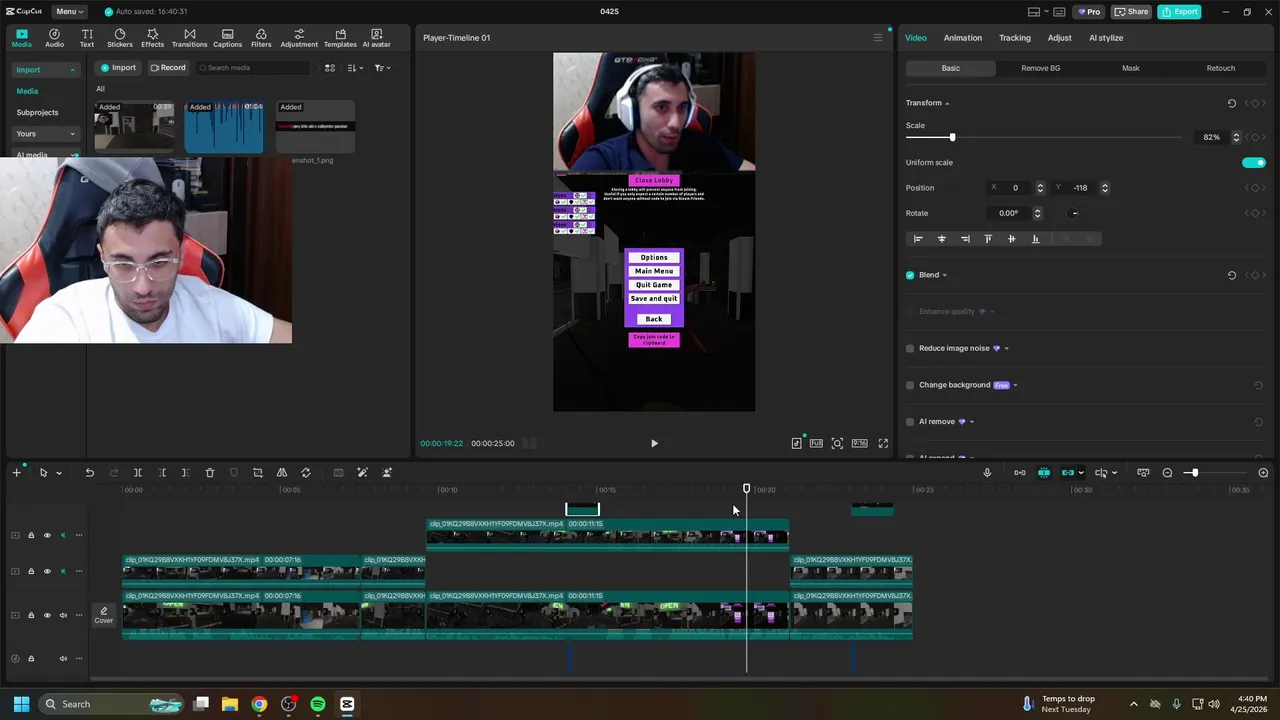Uncheck the Blend checkbox
Screen dimensions: 1280x720
(x=910, y=275)
